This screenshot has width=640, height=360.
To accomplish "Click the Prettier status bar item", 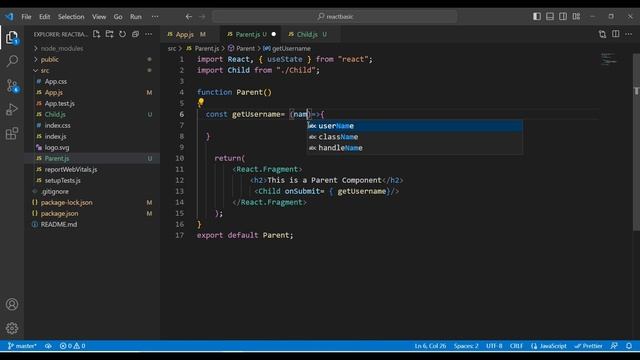I will [x=588, y=346].
